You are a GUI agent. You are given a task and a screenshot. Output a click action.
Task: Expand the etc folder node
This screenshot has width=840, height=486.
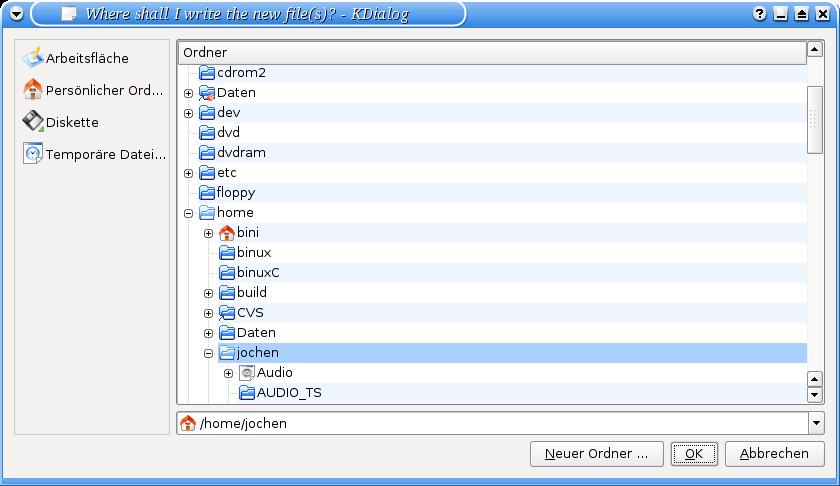click(189, 173)
